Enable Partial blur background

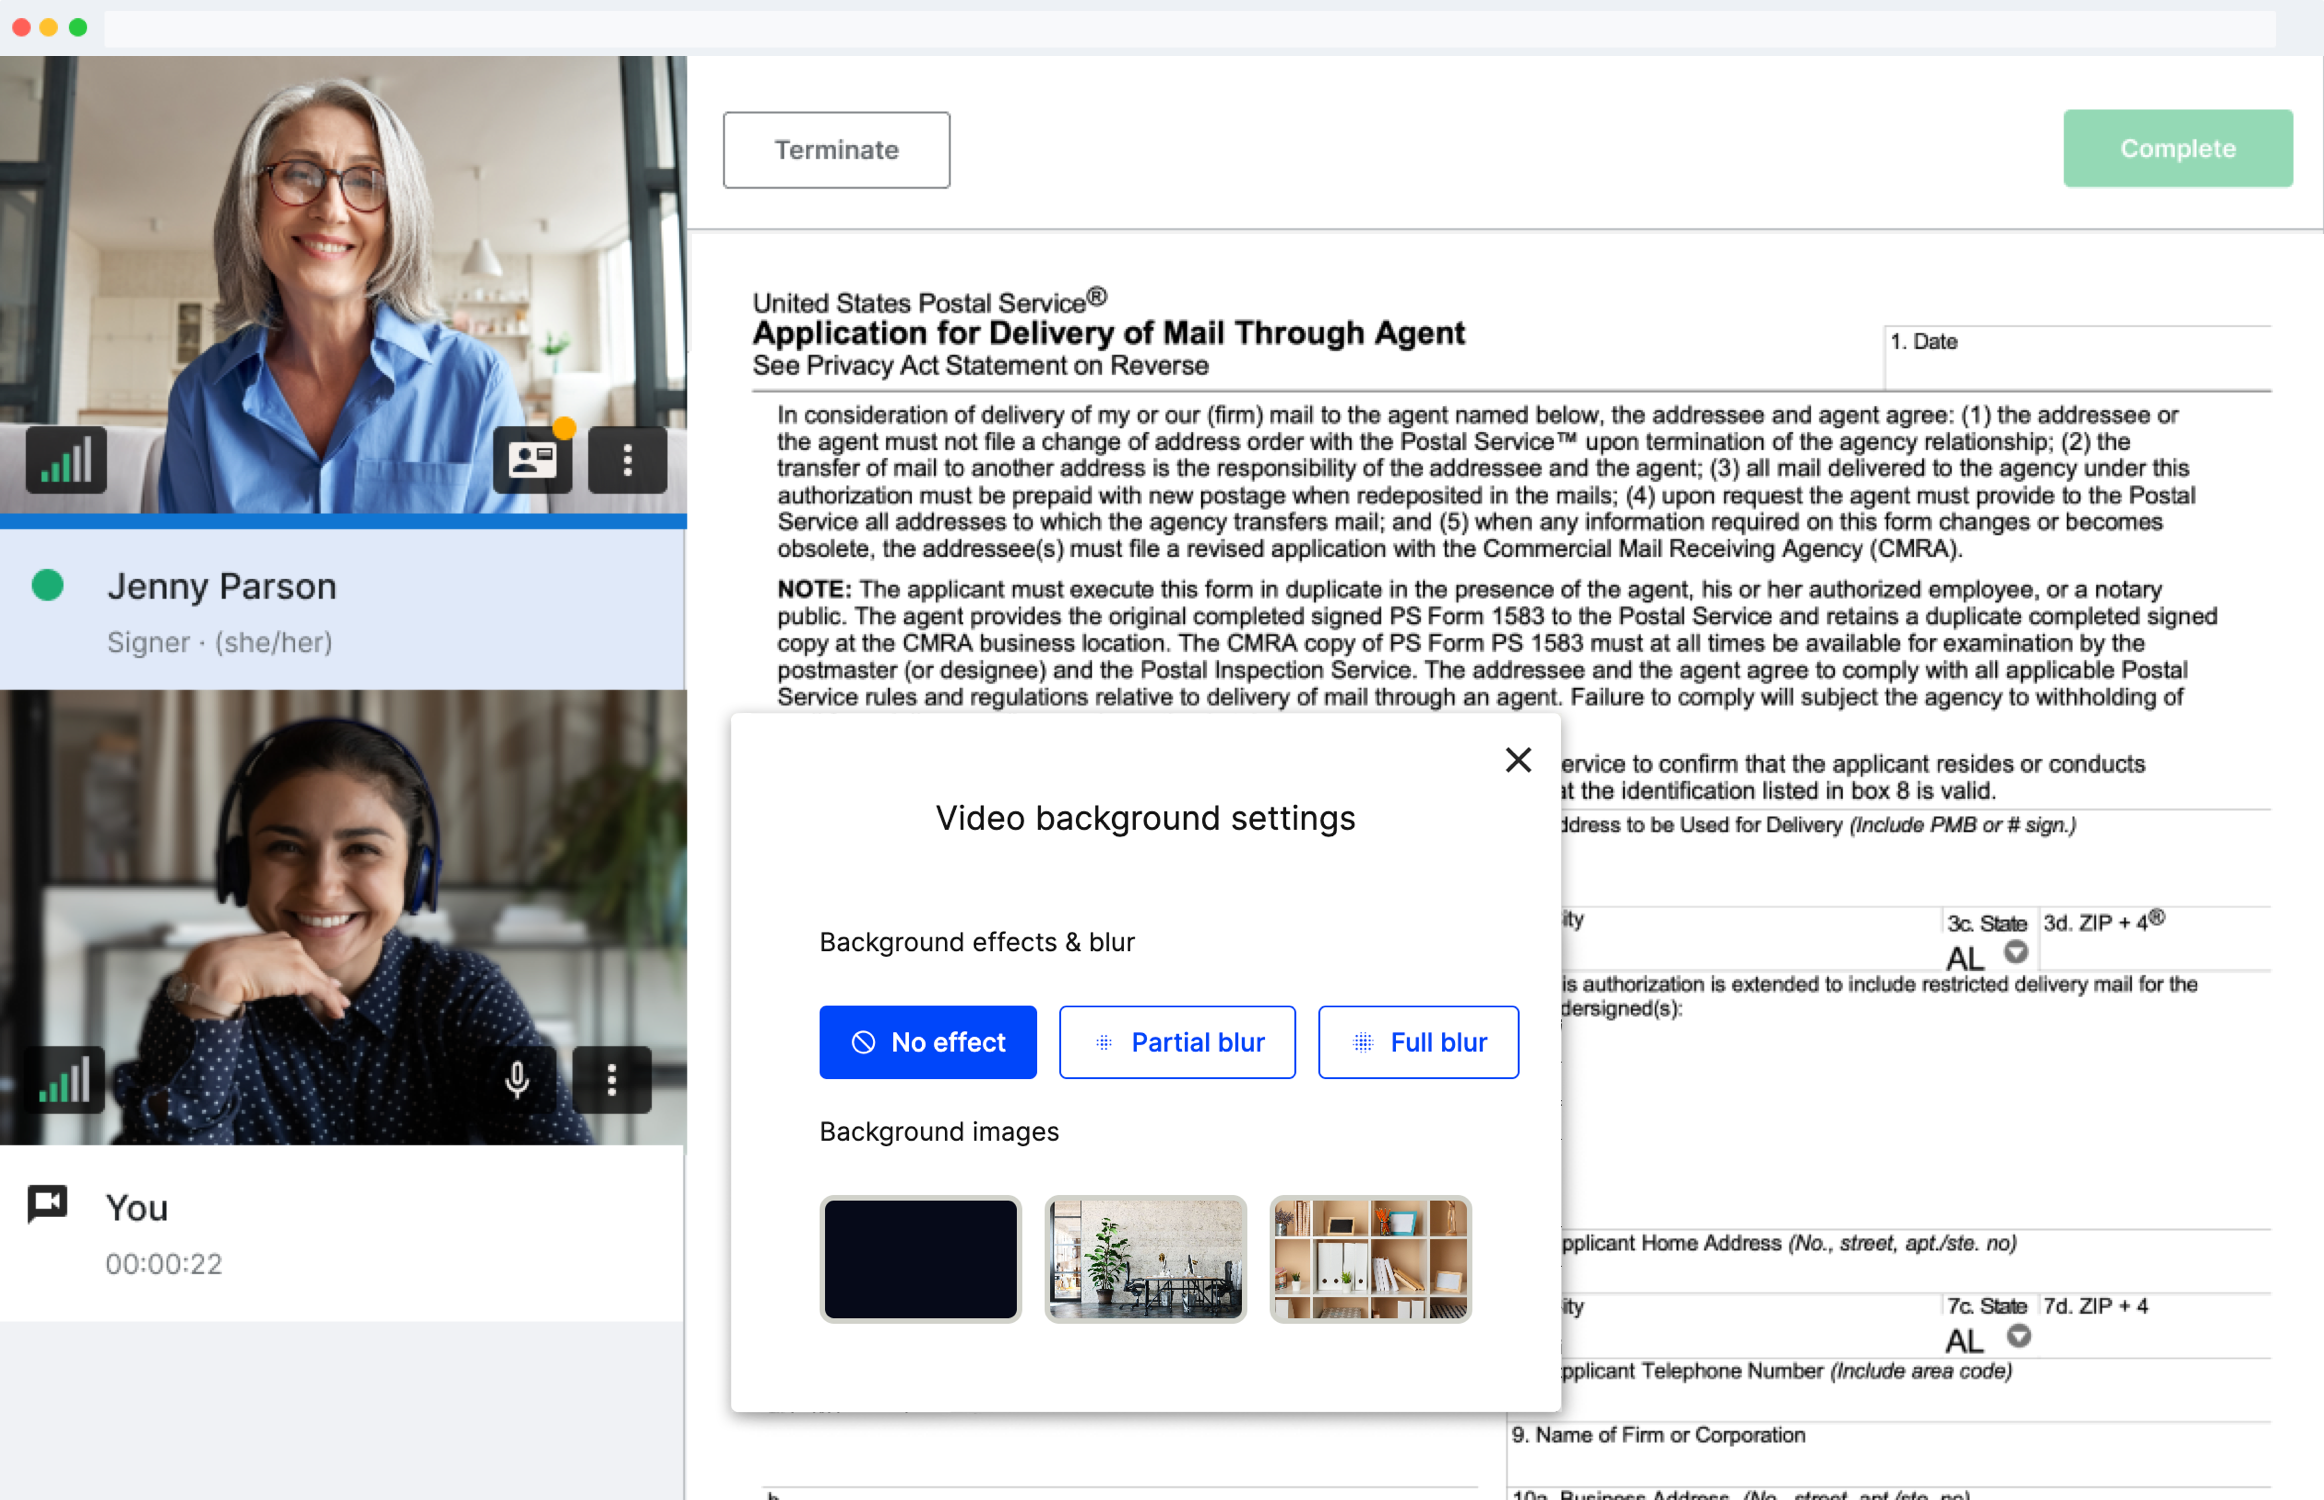pyautogui.click(x=1177, y=1042)
